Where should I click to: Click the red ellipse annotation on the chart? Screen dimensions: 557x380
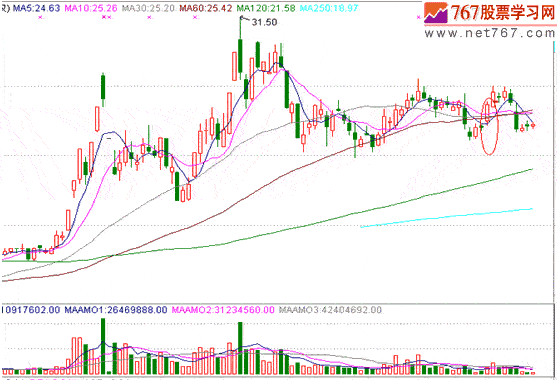point(490,126)
